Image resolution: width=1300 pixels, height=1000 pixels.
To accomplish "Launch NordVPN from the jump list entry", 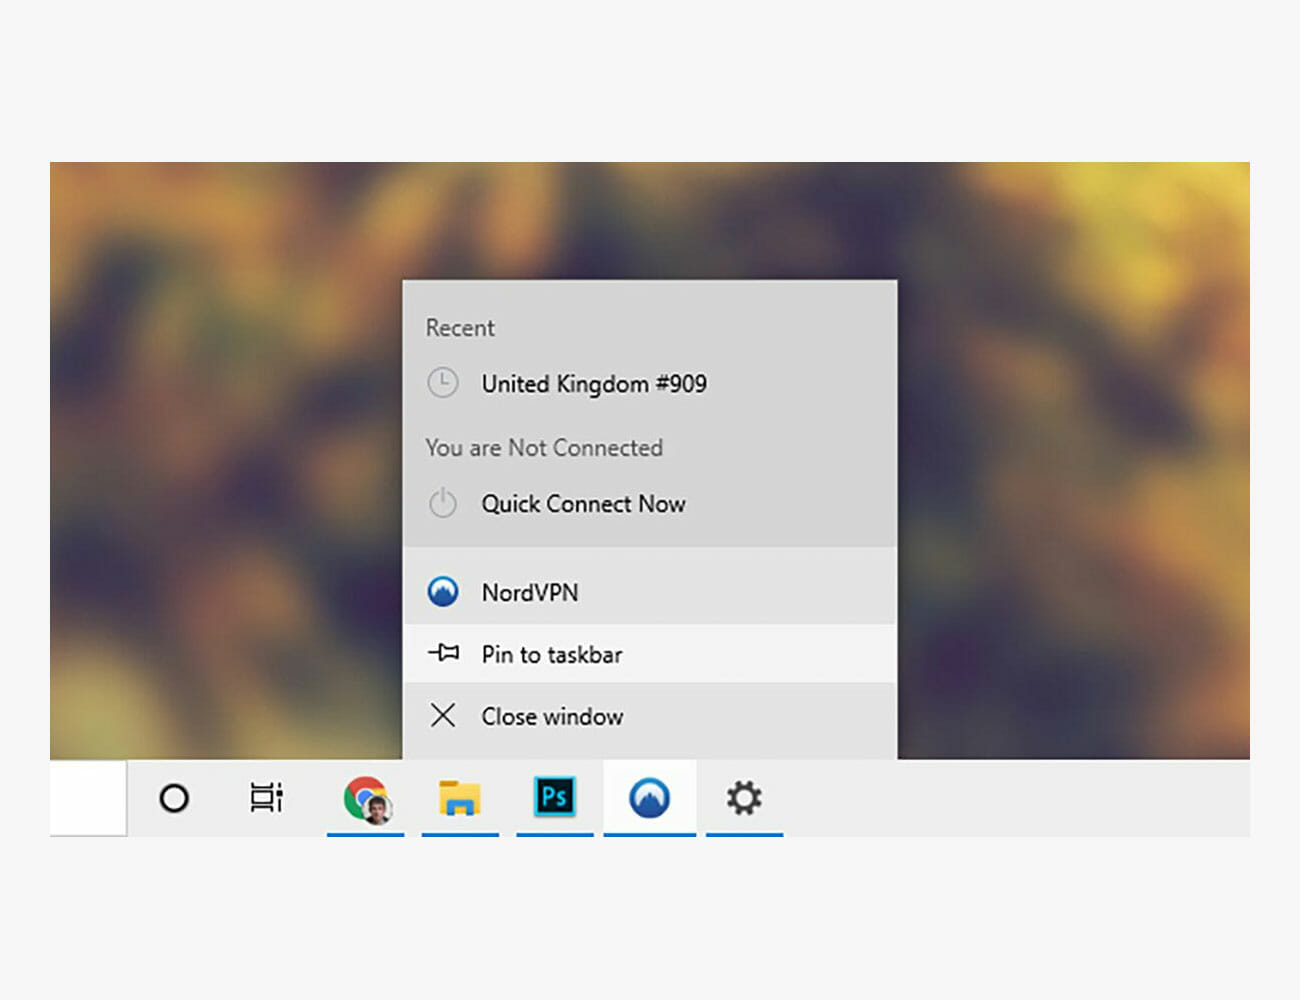I will pyautogui.click(x=530, y=593).
